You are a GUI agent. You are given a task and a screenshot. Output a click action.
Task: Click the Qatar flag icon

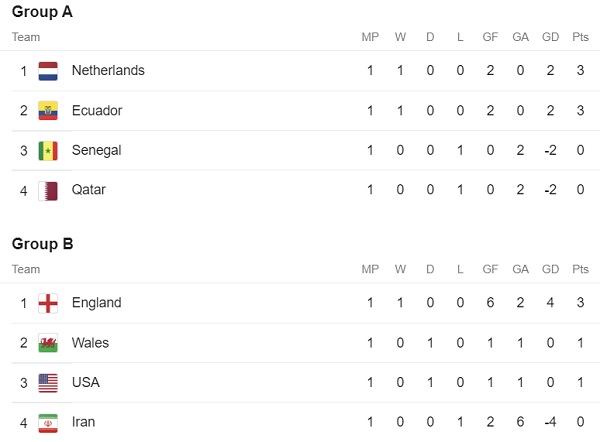click(x=48, y=191)
